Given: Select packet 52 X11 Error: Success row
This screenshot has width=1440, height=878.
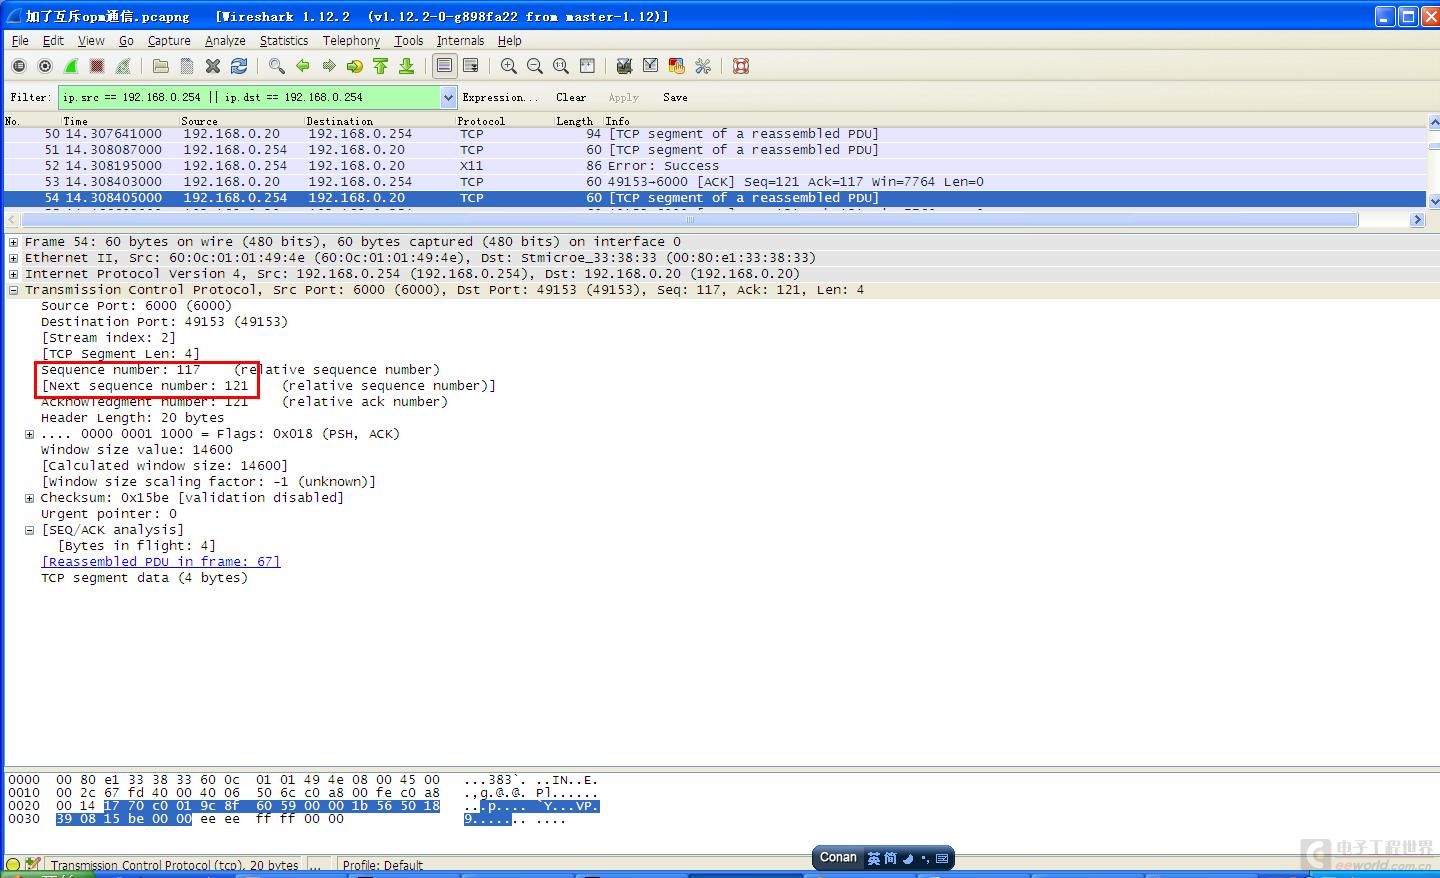Looking at the screenshot, I should (x=714, y=166).
